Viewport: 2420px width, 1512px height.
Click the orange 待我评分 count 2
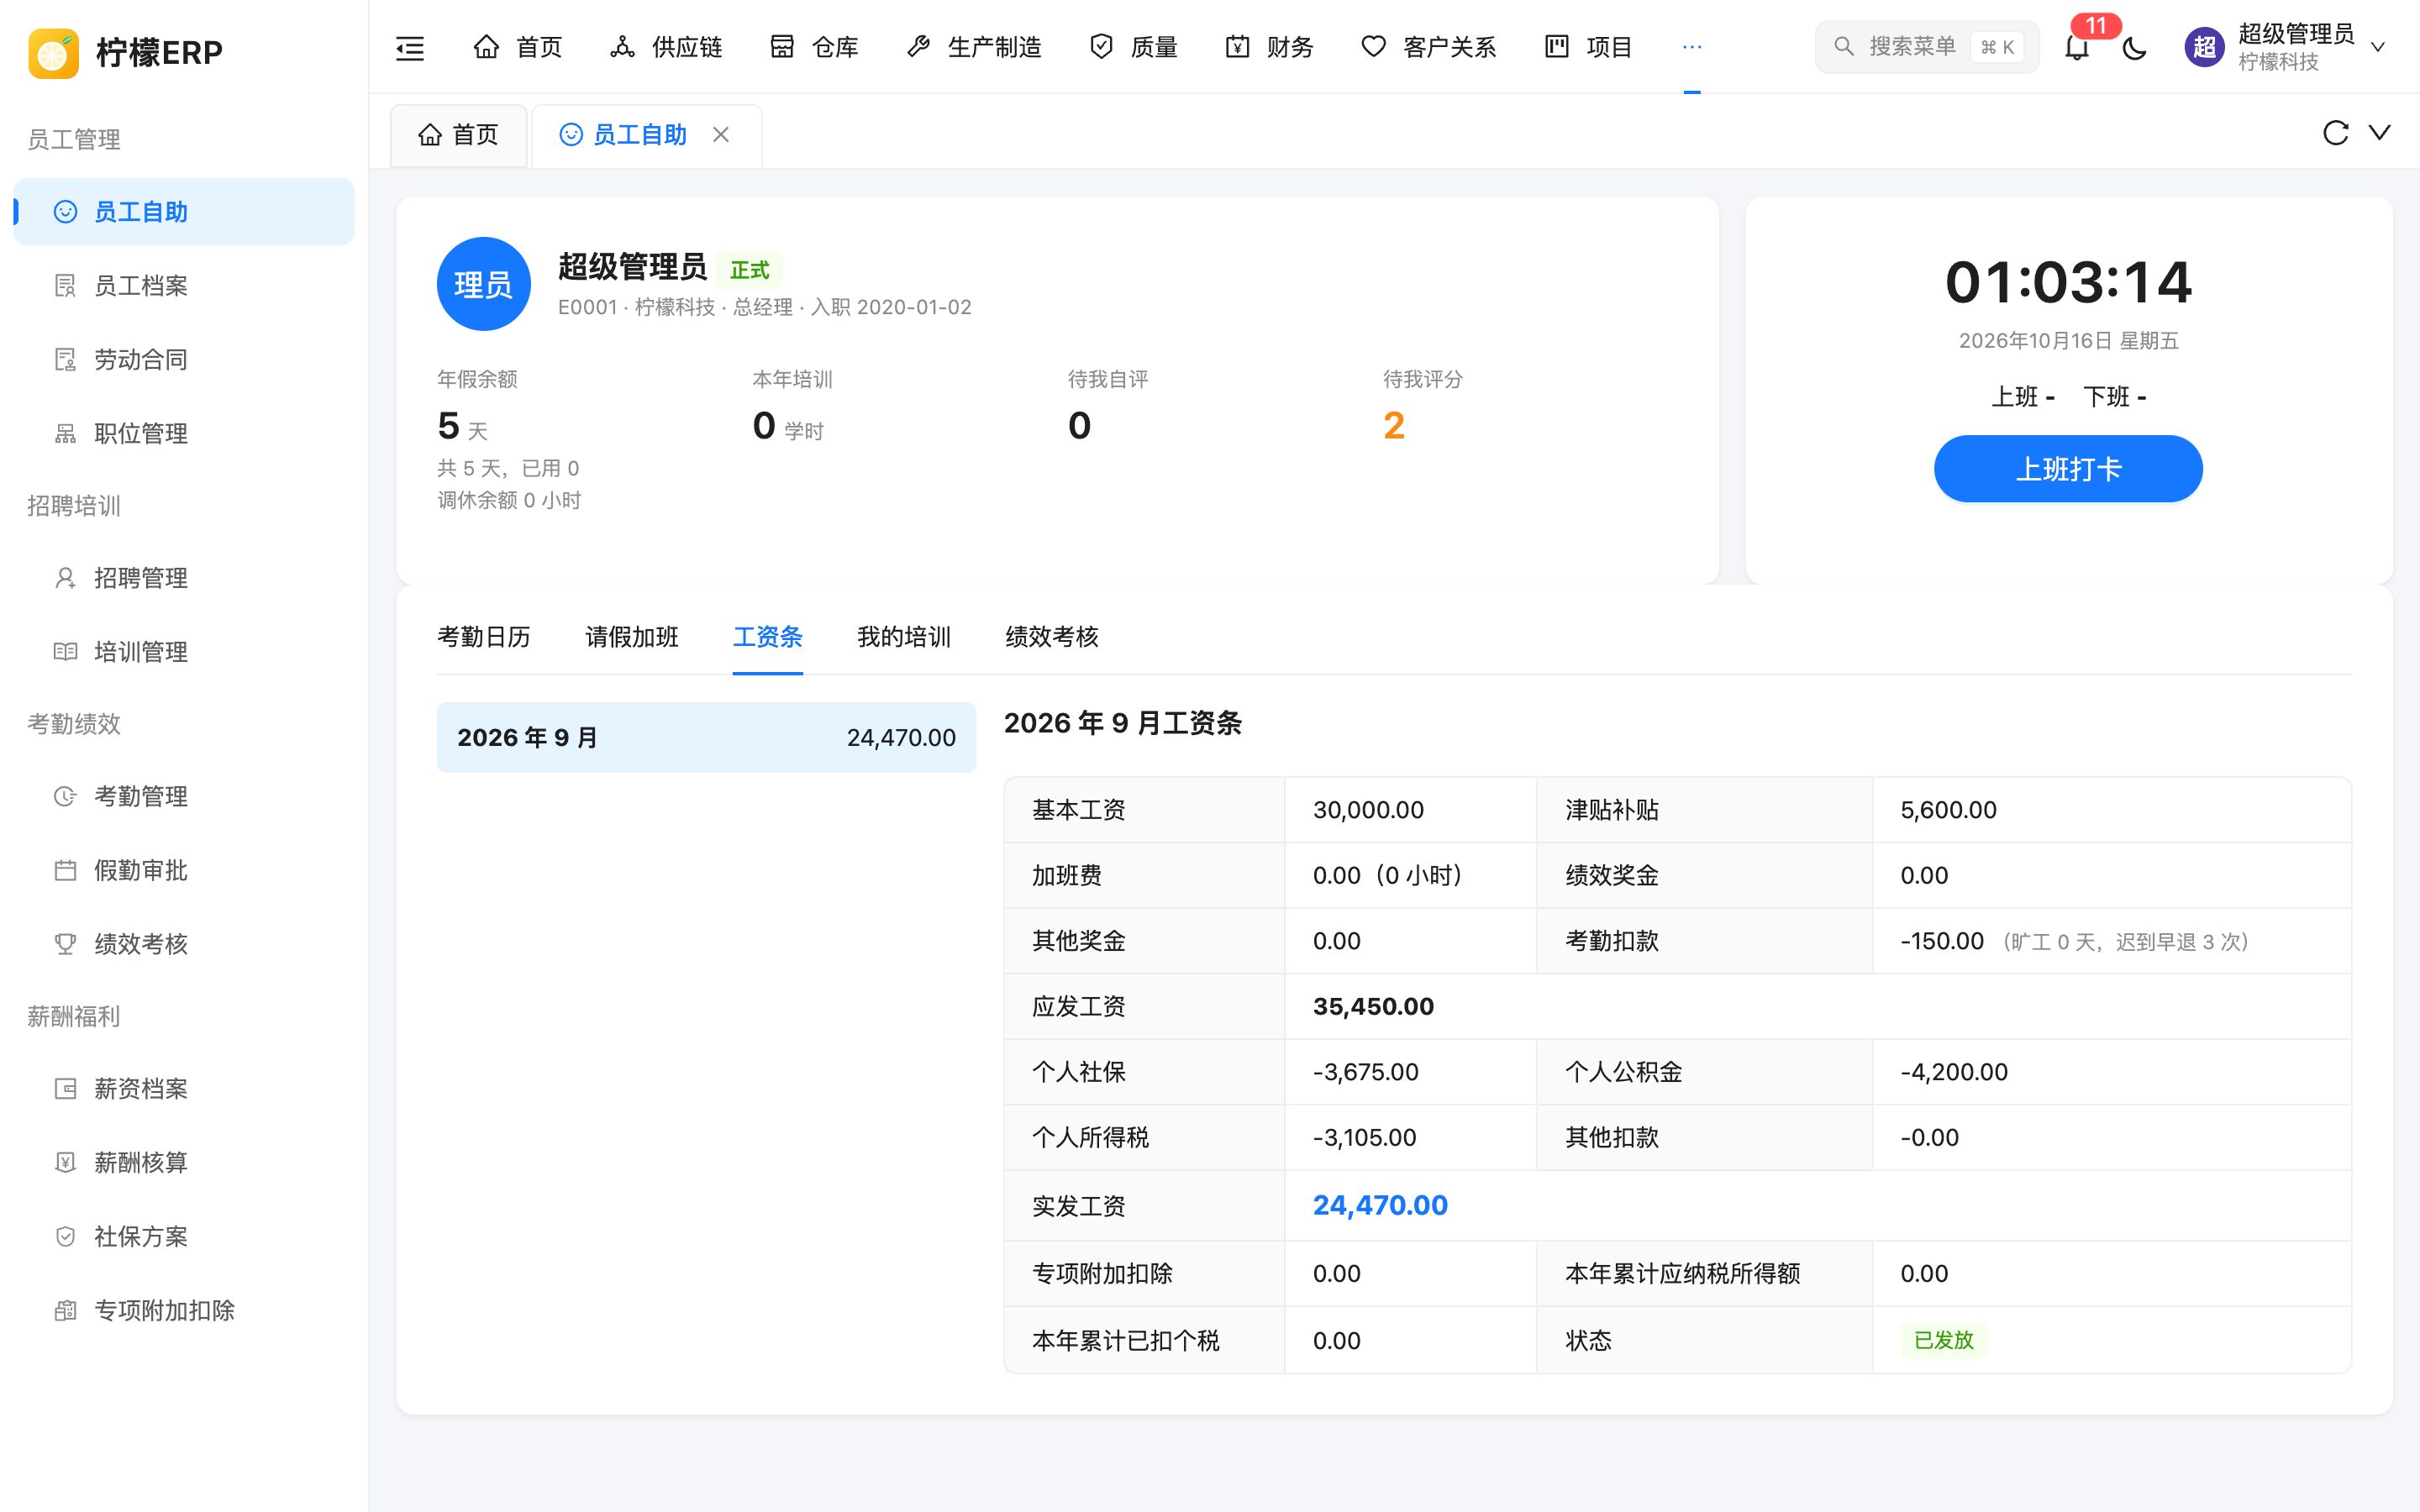pos(1394,426)
